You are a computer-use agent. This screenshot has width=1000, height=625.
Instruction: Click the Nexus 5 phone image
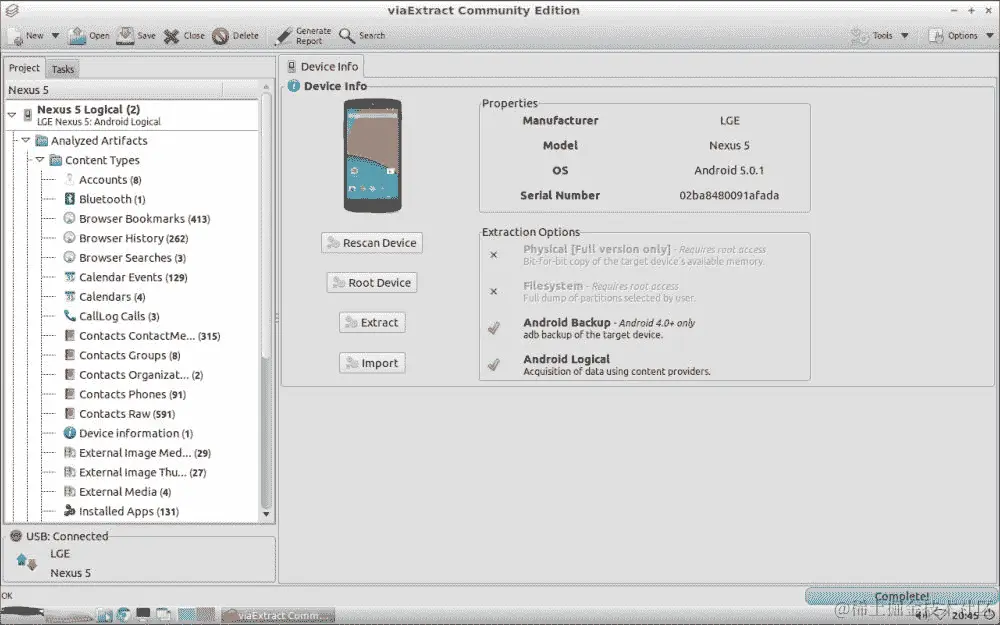tap(372, 156)
